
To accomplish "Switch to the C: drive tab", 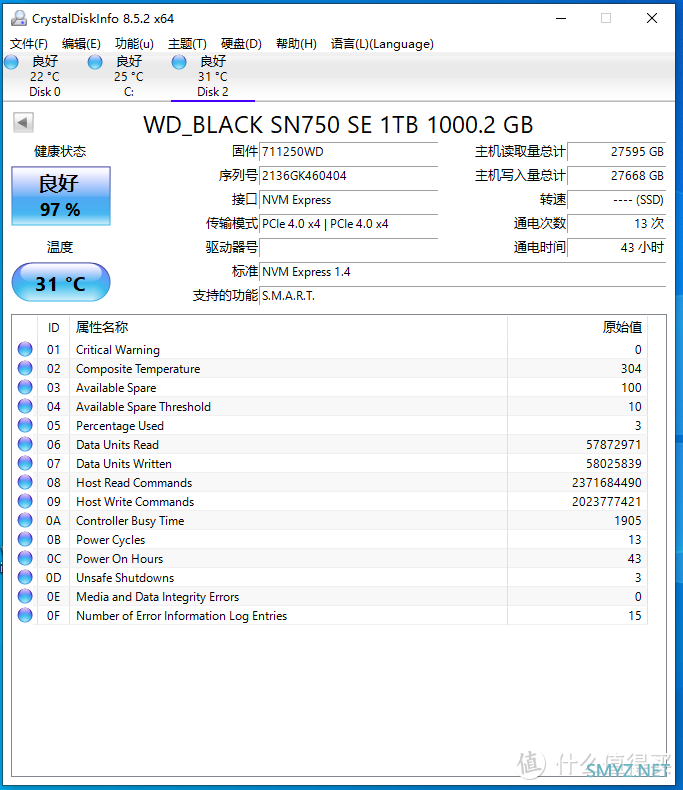I will pos(129,77).
